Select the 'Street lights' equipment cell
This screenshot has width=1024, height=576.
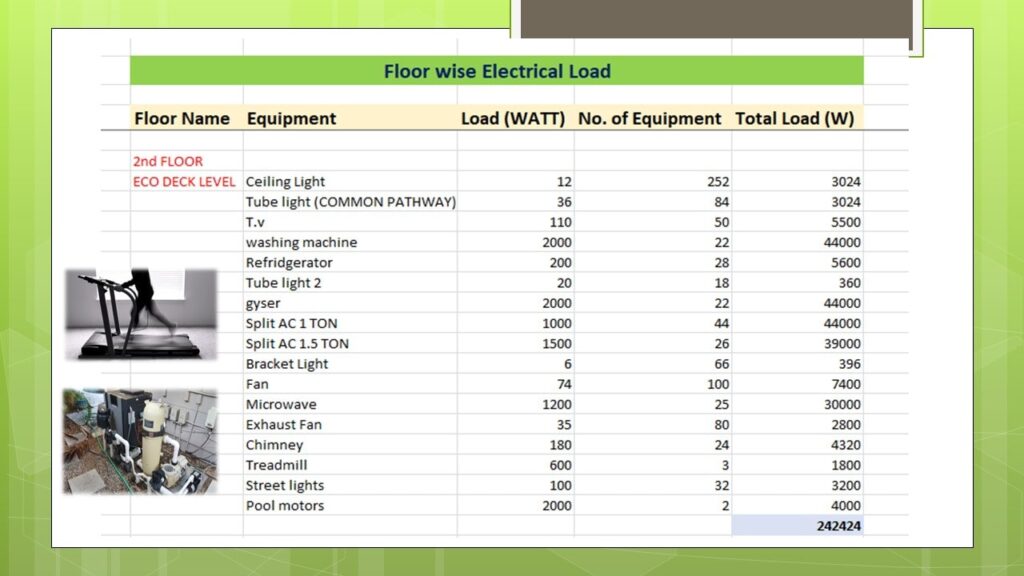click(x=285, y=485)
